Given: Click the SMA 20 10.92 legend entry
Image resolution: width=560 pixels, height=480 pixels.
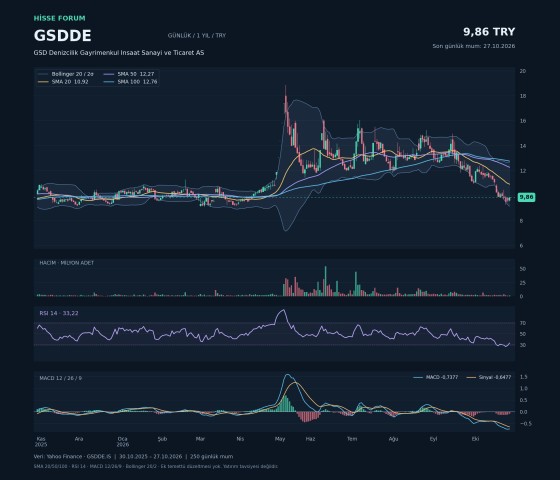Looking at the screenshot, I should pyautogui.click(x=63, y=82).
